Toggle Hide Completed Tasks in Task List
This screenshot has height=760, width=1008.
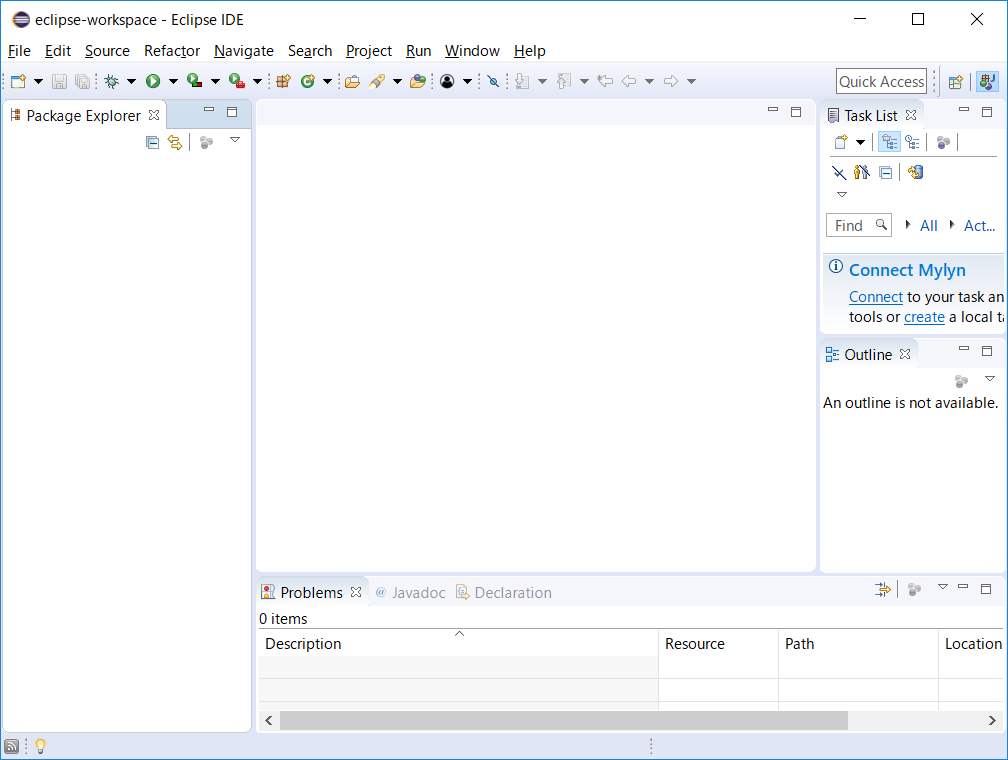[838, 172]
